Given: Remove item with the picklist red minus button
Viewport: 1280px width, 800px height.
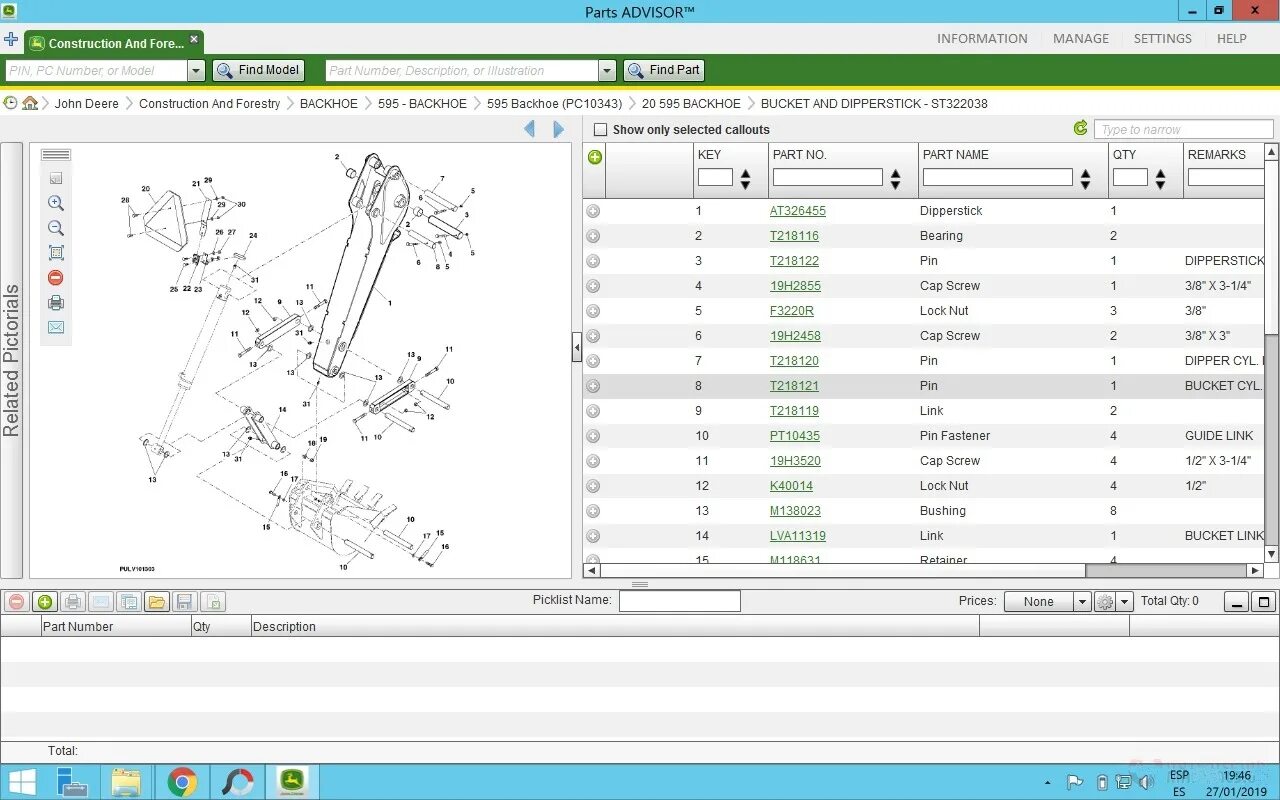Looking at the screenshot, I should point(16,602).
